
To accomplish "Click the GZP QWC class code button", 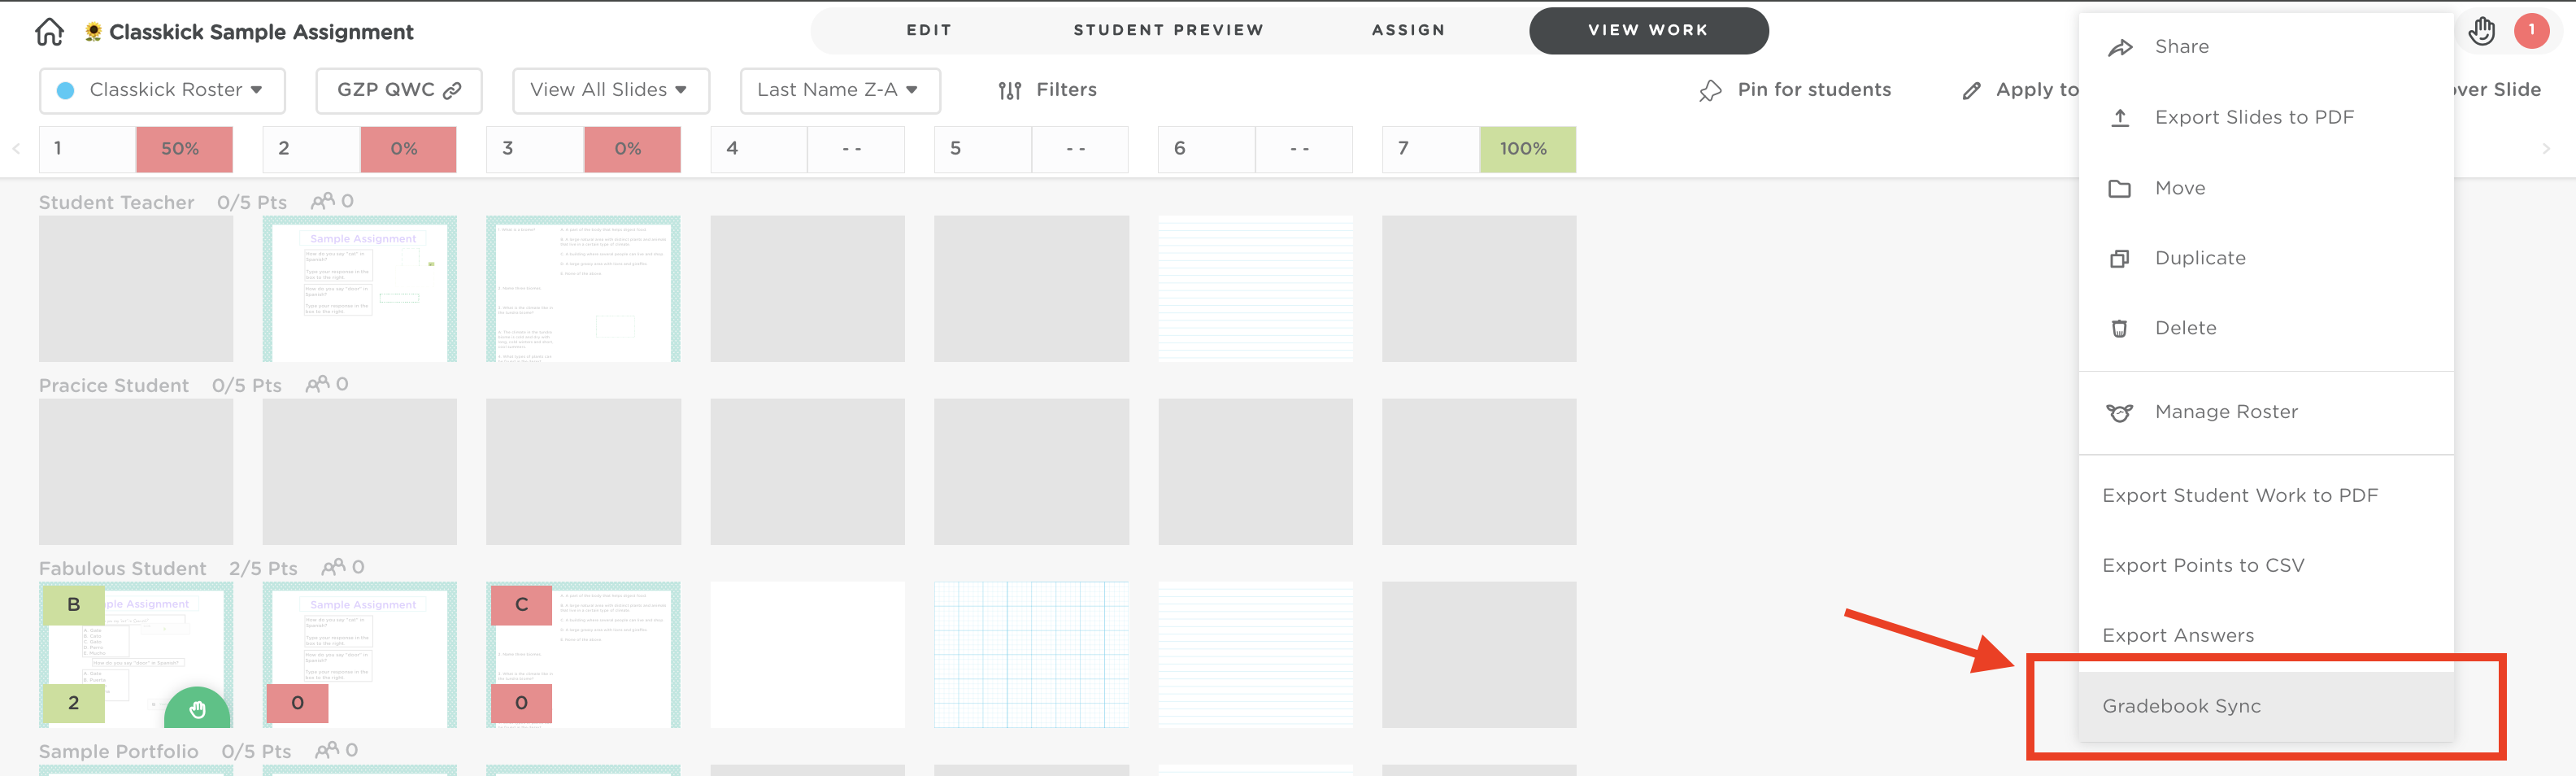I will tap(399, 90).
